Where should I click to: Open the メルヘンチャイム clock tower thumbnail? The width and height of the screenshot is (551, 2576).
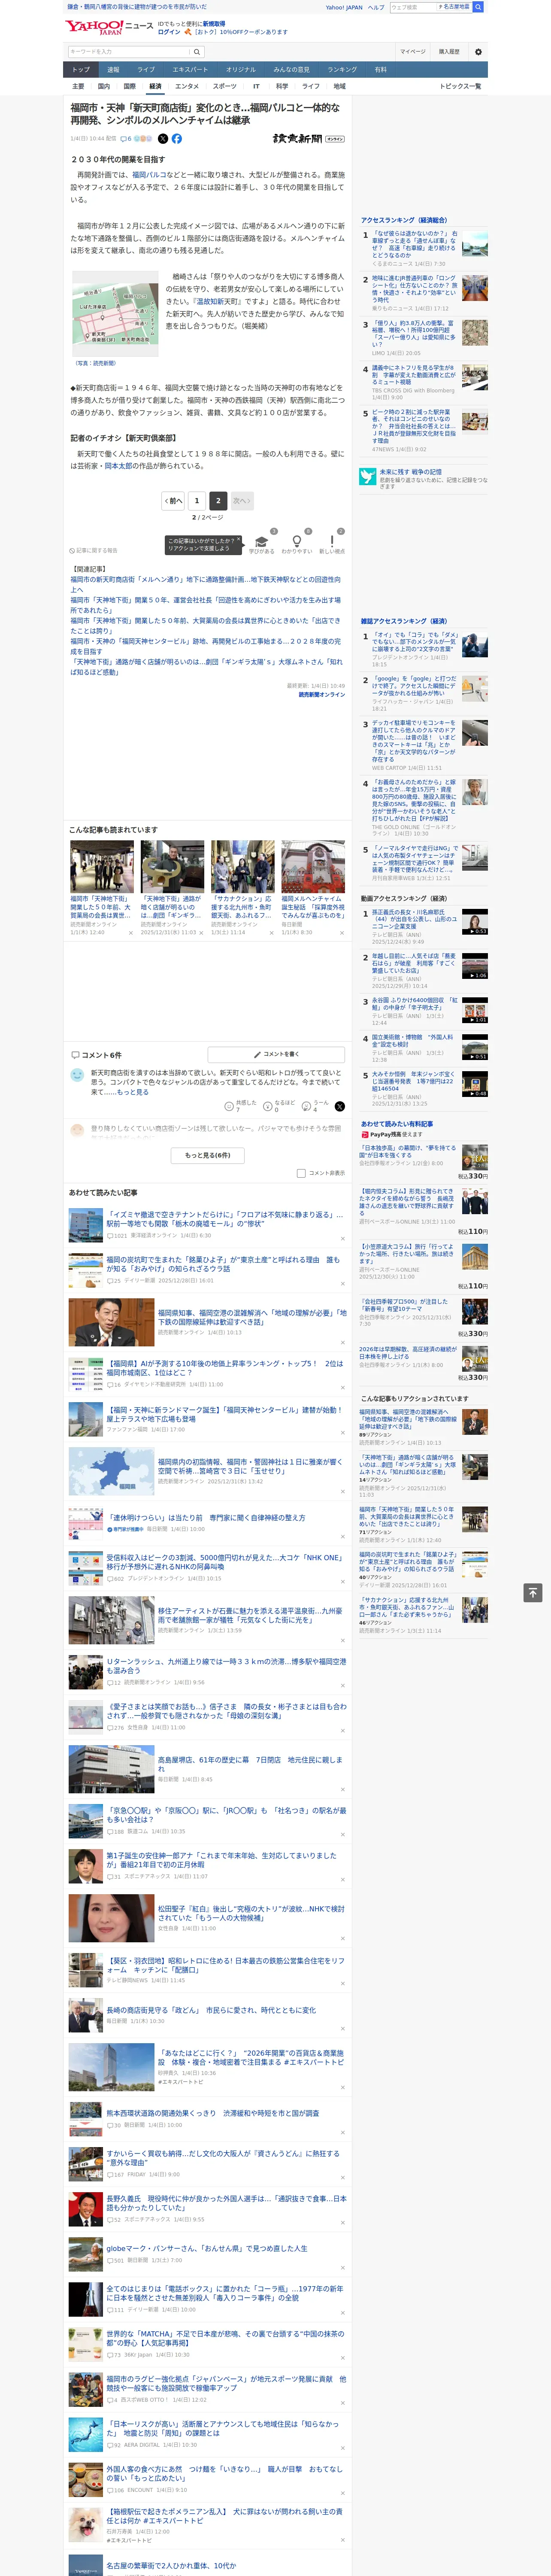click(313, 866)
